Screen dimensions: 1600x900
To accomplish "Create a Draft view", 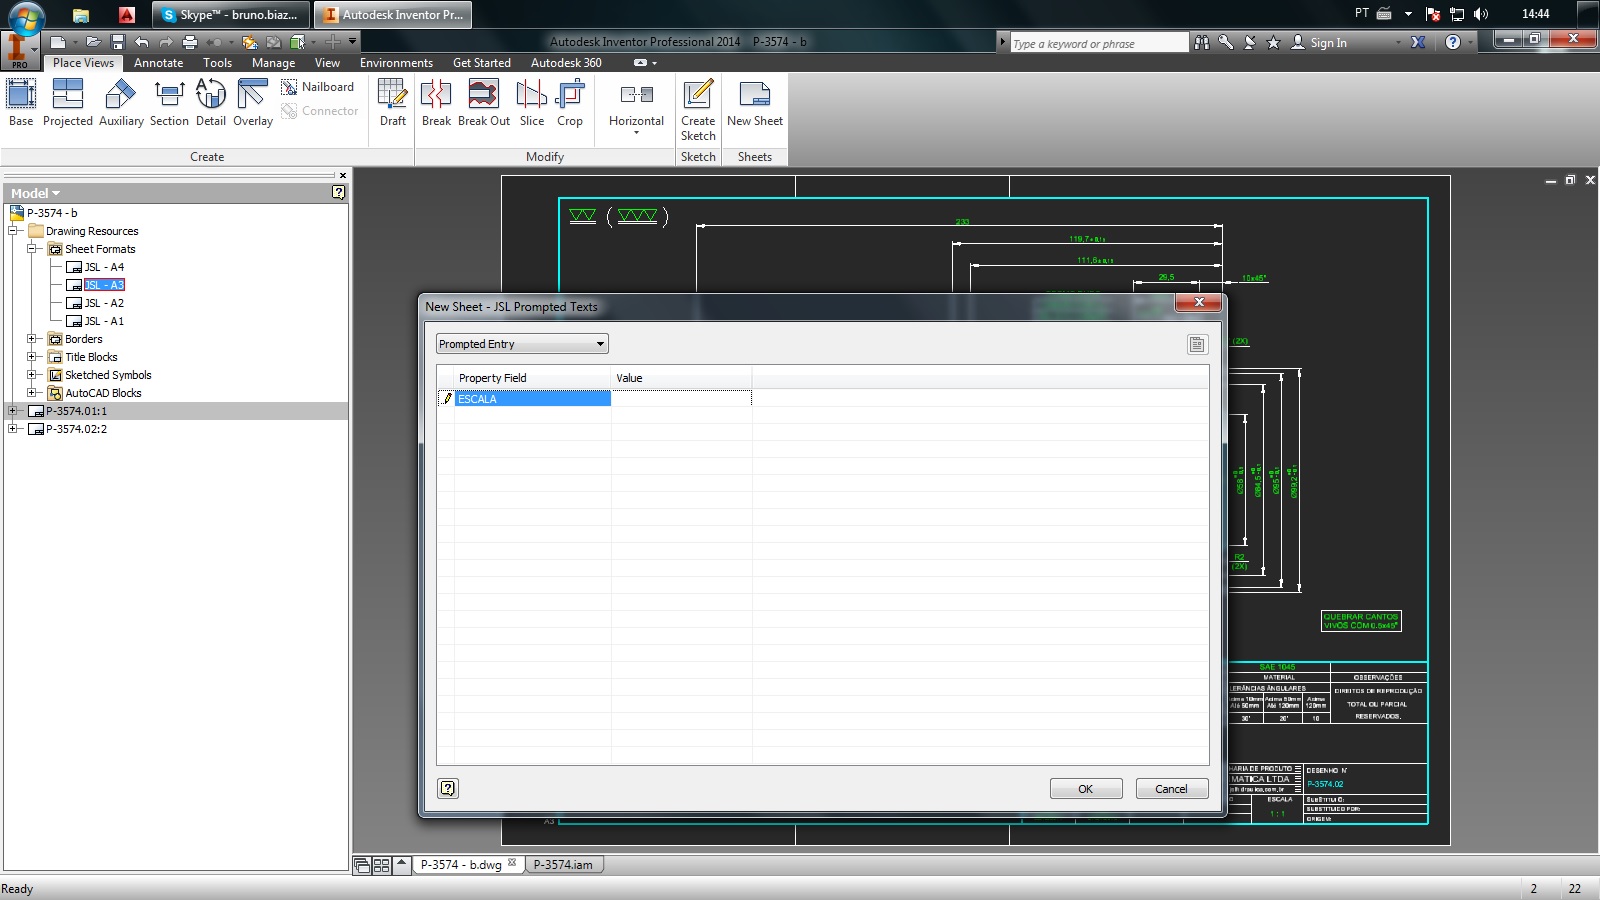I will click(393, 103).
